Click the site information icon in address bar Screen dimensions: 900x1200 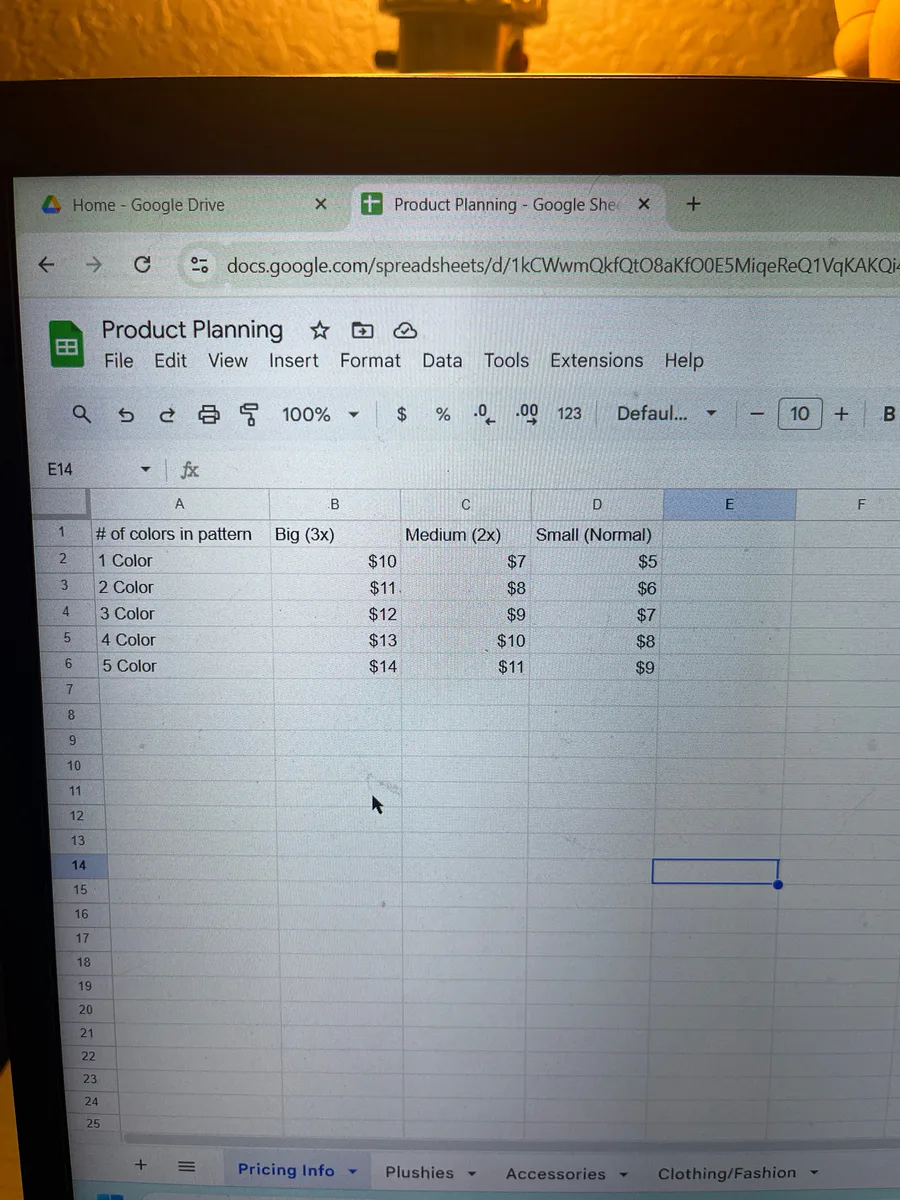coord(200,265)
